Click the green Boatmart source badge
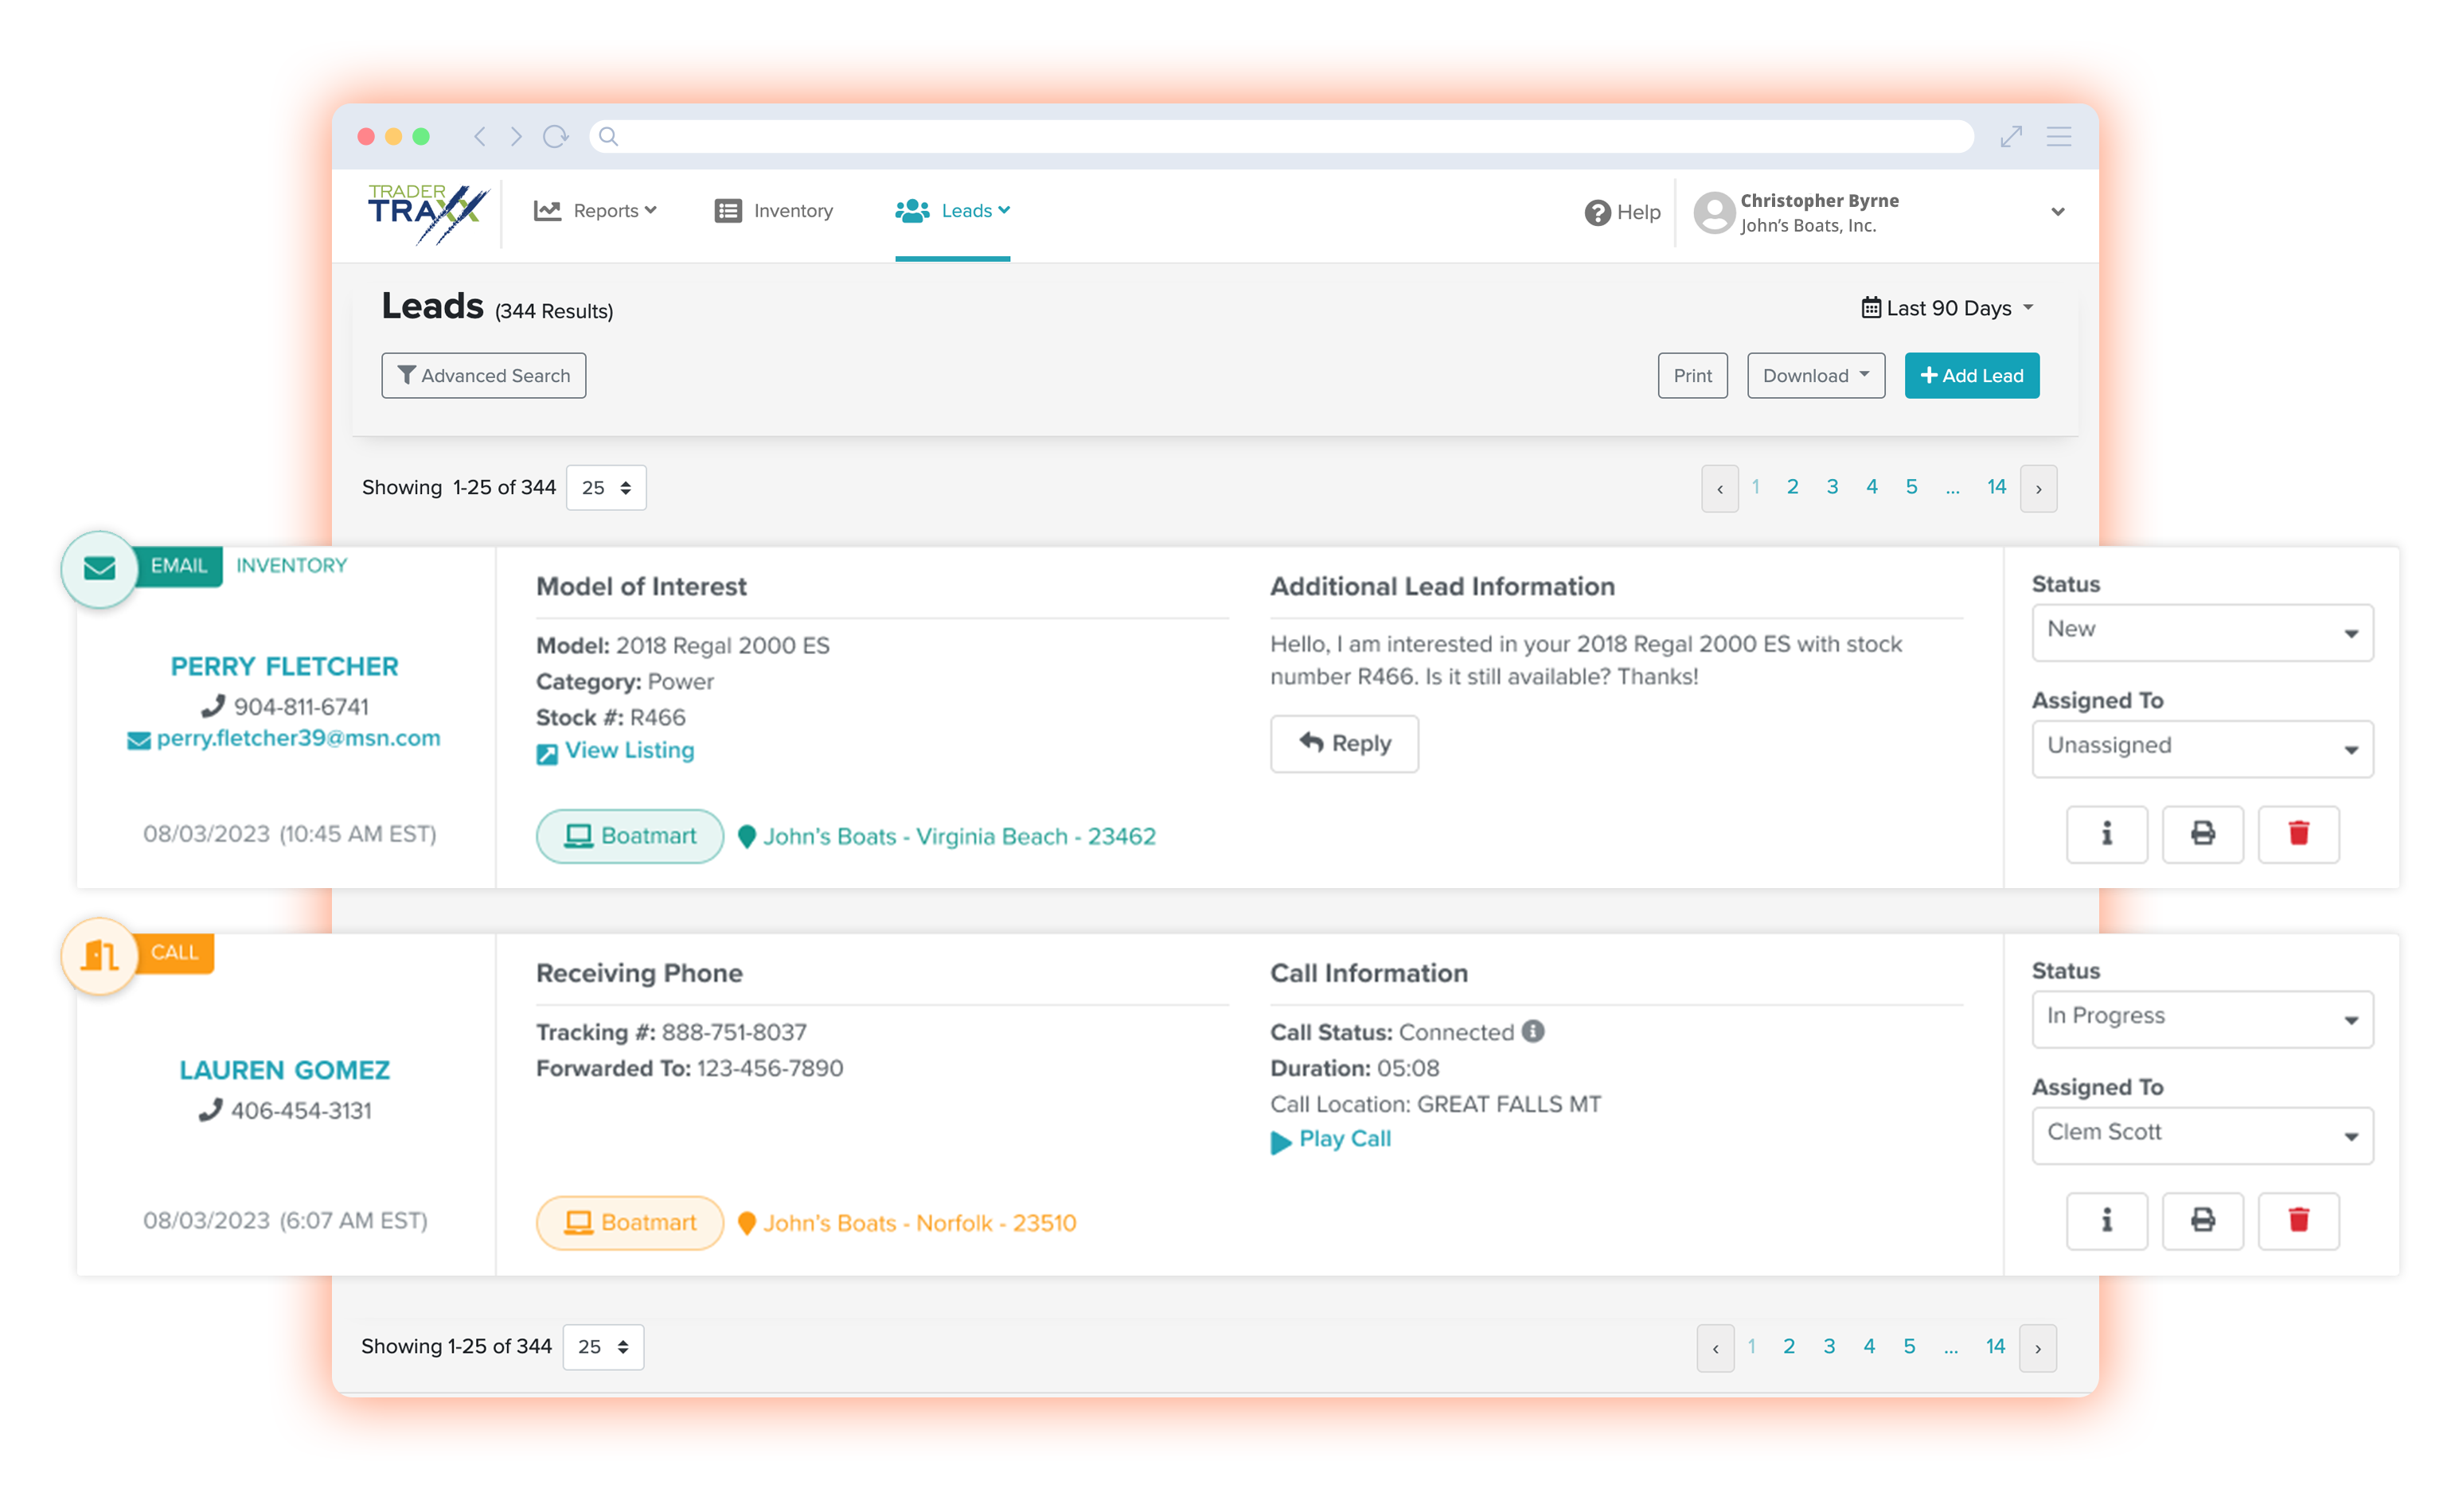The width and height of the screenshot is (2459, 1512). (629, 836)
